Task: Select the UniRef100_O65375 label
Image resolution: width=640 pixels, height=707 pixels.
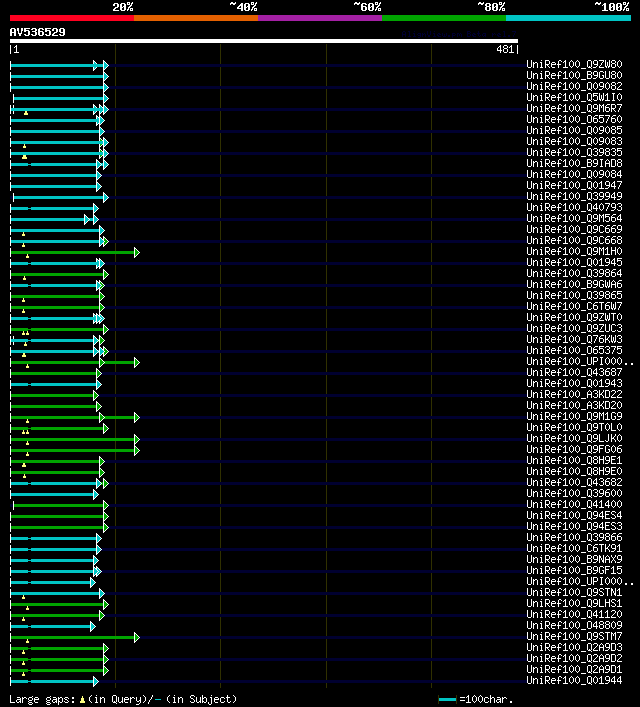Action: 574,350
